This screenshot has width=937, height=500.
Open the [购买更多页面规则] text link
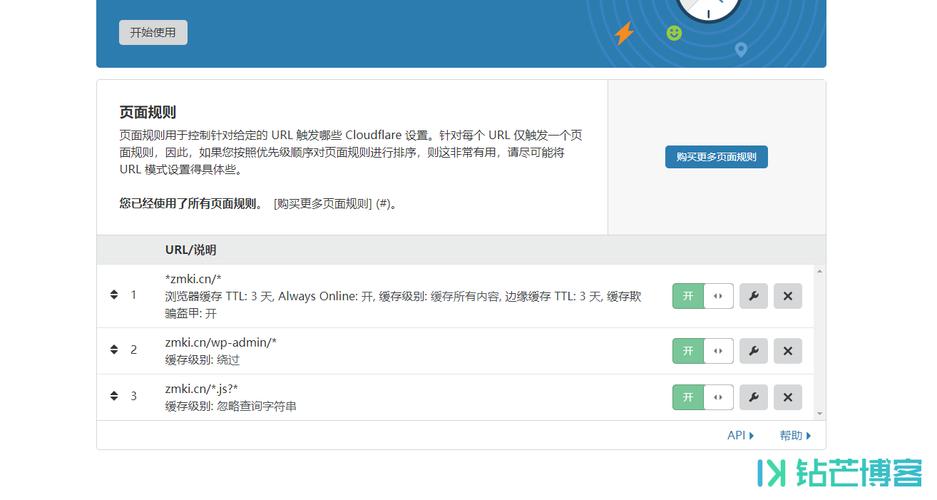(323, 204)
